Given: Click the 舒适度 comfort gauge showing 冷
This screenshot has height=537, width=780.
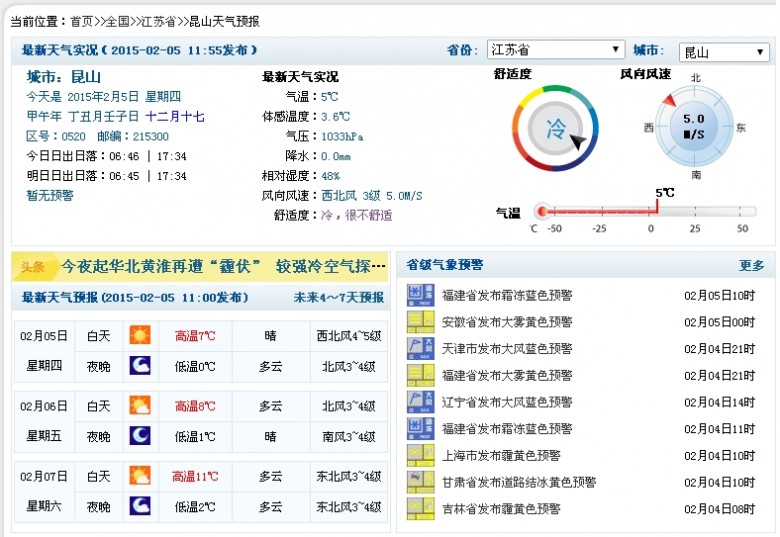Looking at the screenshot, I should click(556, 128).
